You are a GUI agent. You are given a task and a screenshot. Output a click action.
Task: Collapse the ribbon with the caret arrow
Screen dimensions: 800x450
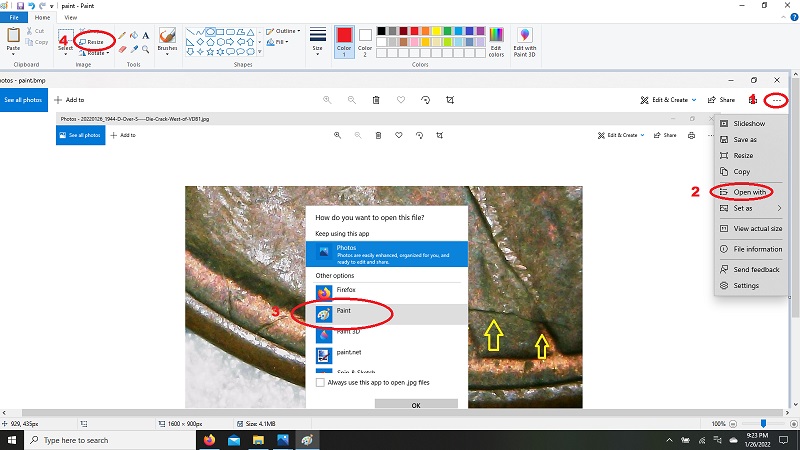tap(784, 17)
